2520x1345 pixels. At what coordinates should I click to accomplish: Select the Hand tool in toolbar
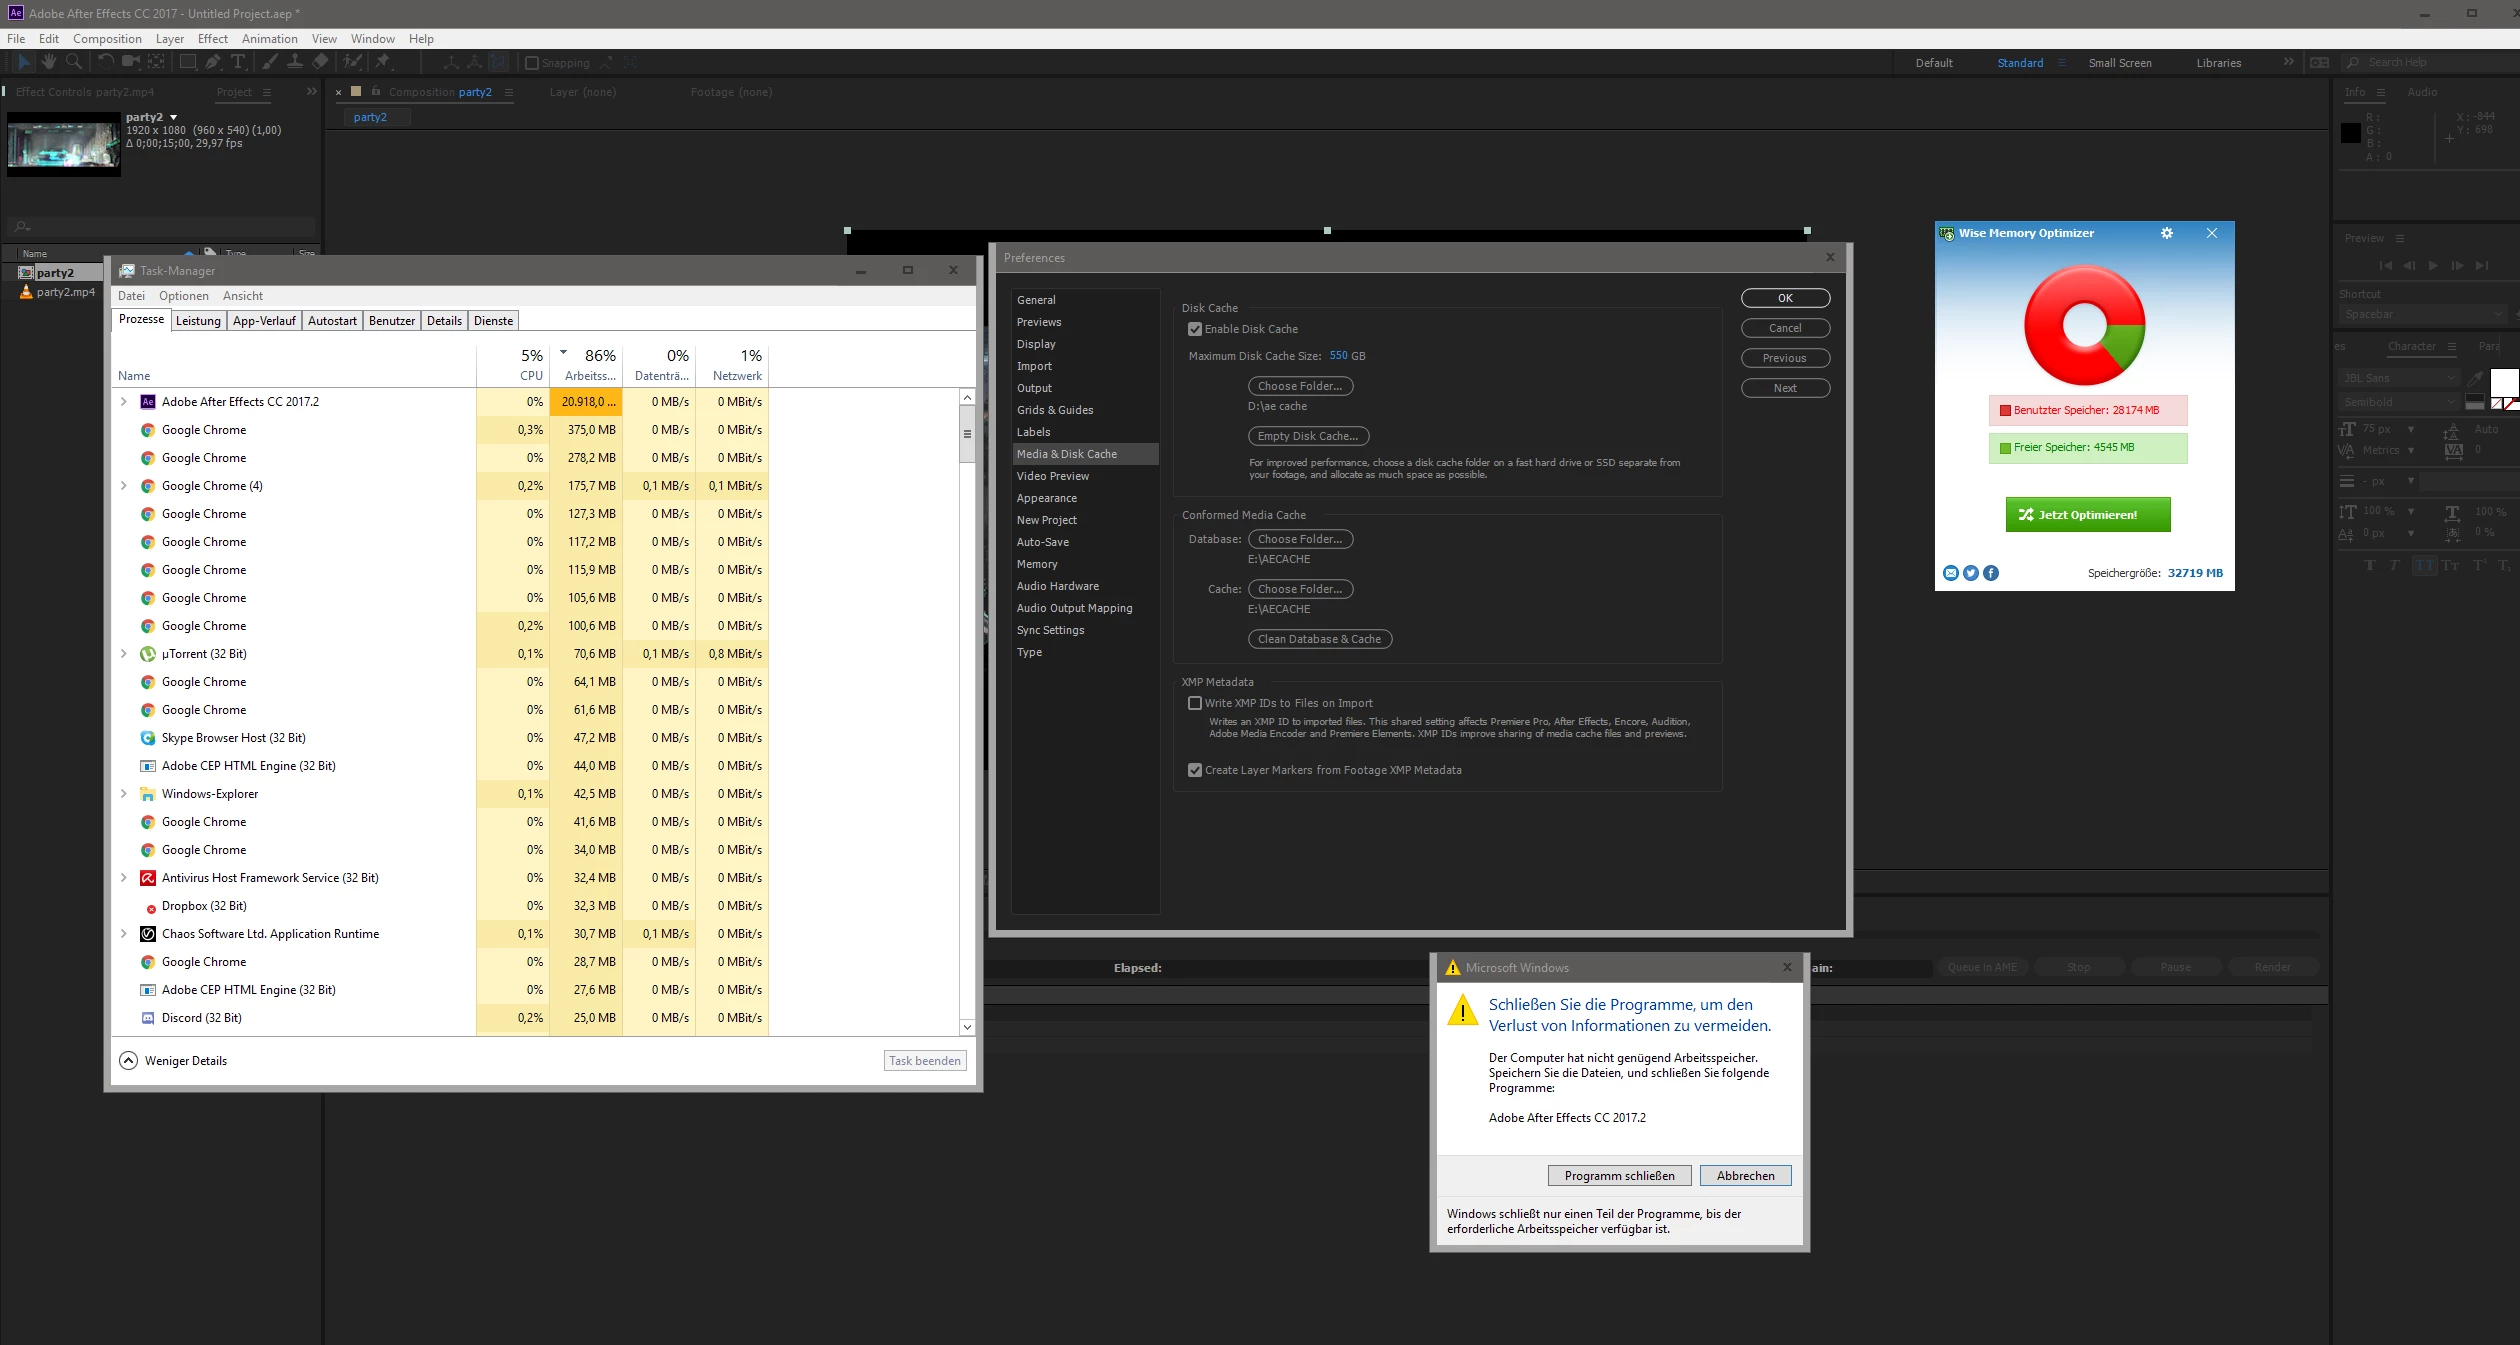(x=48, y=62)
